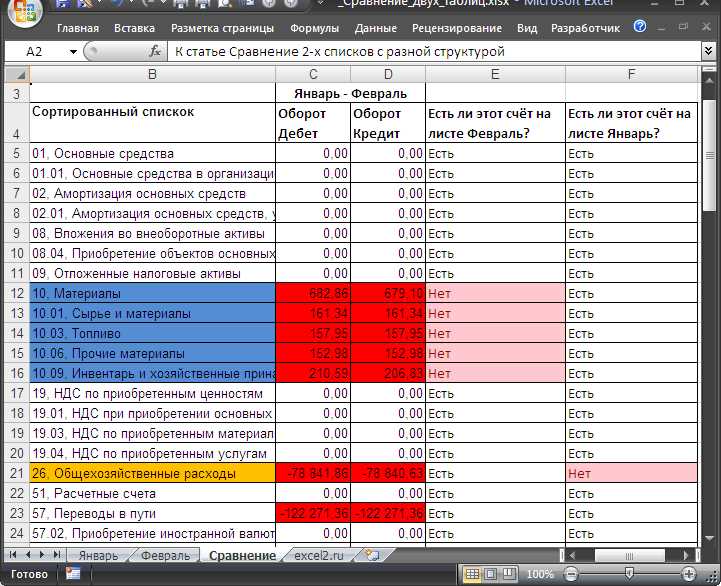Open the Разработчик ribbon tab
Viewport: 721px width, 586px height.
pyautogui.click(x=585, y=28)
